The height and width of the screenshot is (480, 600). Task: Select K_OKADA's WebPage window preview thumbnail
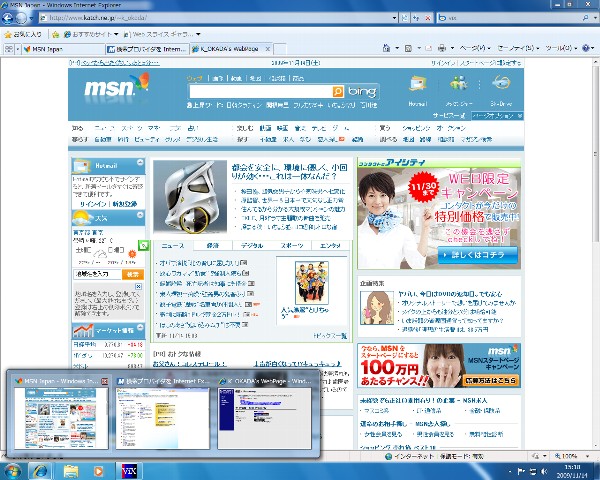pos(264,418)
